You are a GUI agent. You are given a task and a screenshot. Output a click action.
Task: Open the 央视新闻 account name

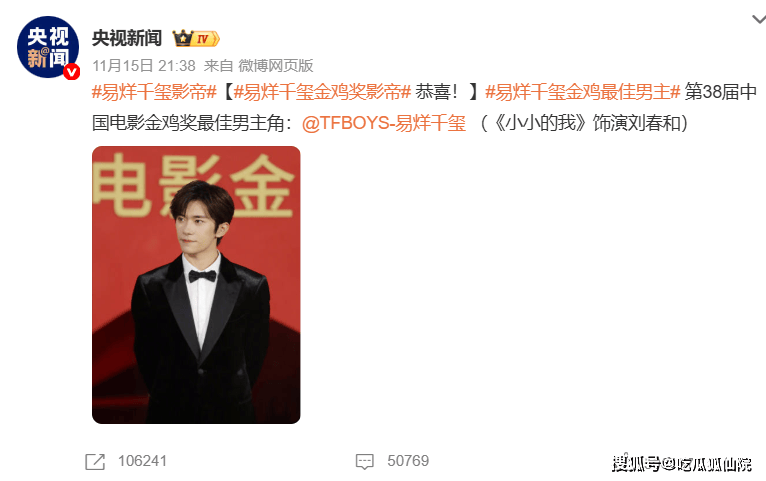tap(127, 38)
